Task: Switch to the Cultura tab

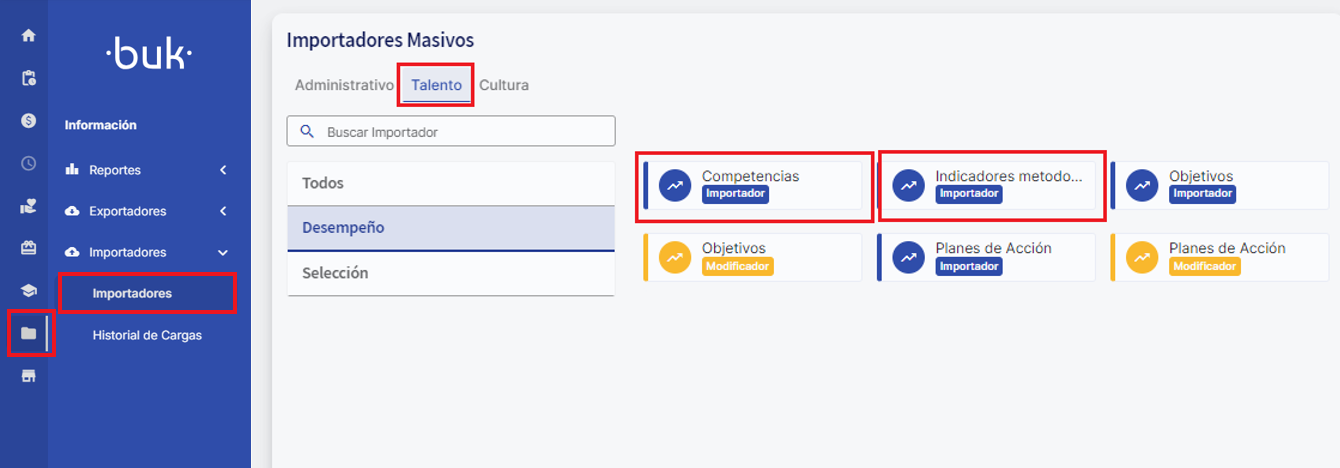Action: 504,85
